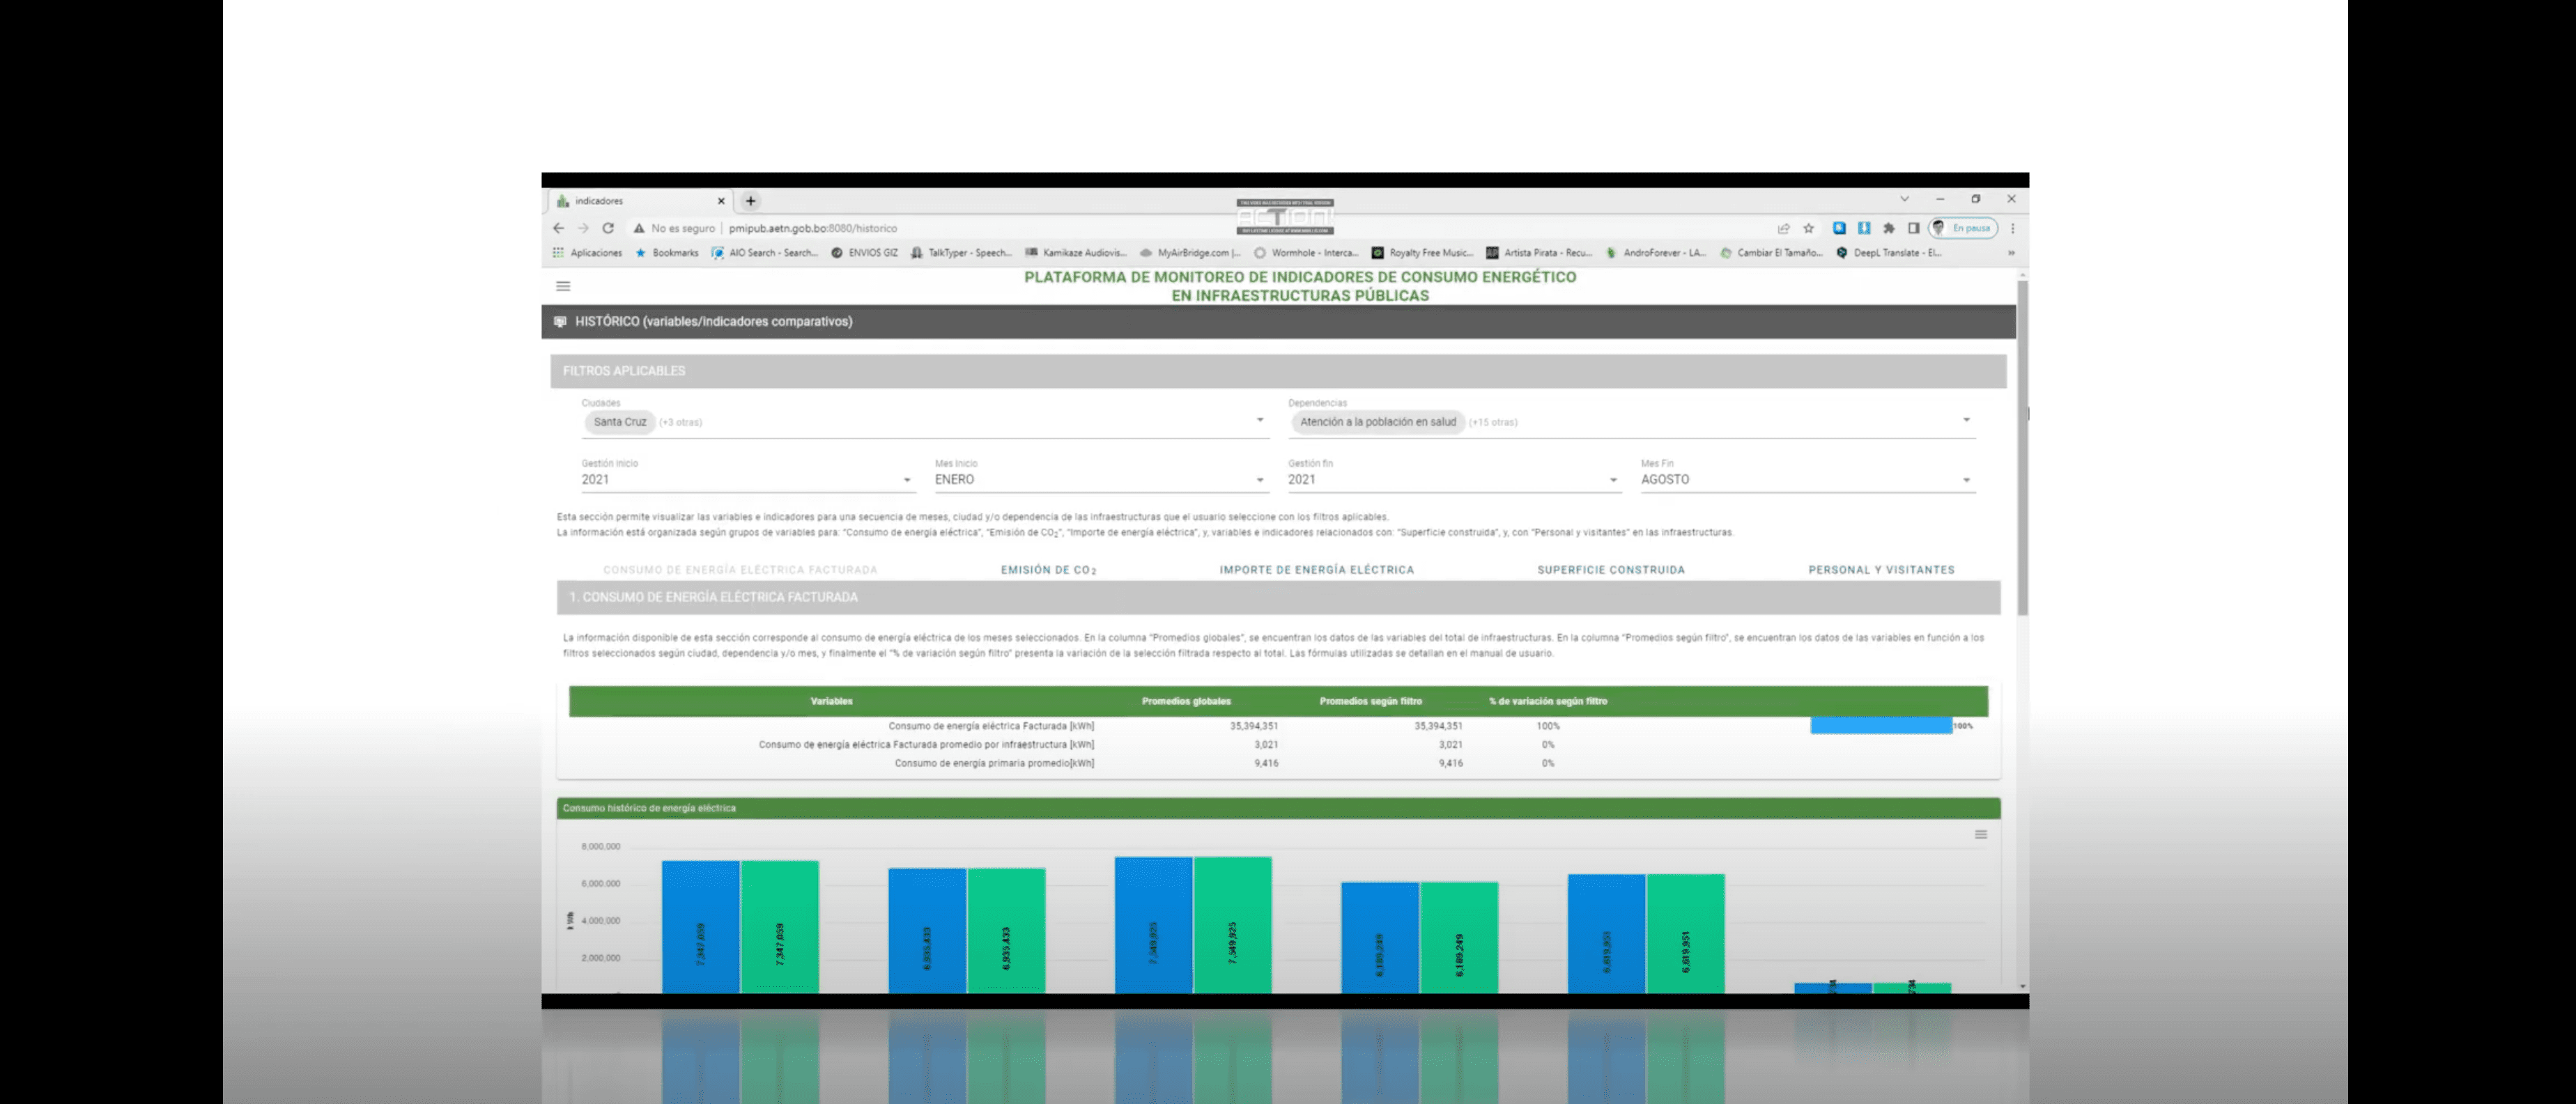The height and width of the screenshot is (1104, 2576).
Task: Open the hamburger navigation menu
Action: pyautogui.click(x=563, y=286)
